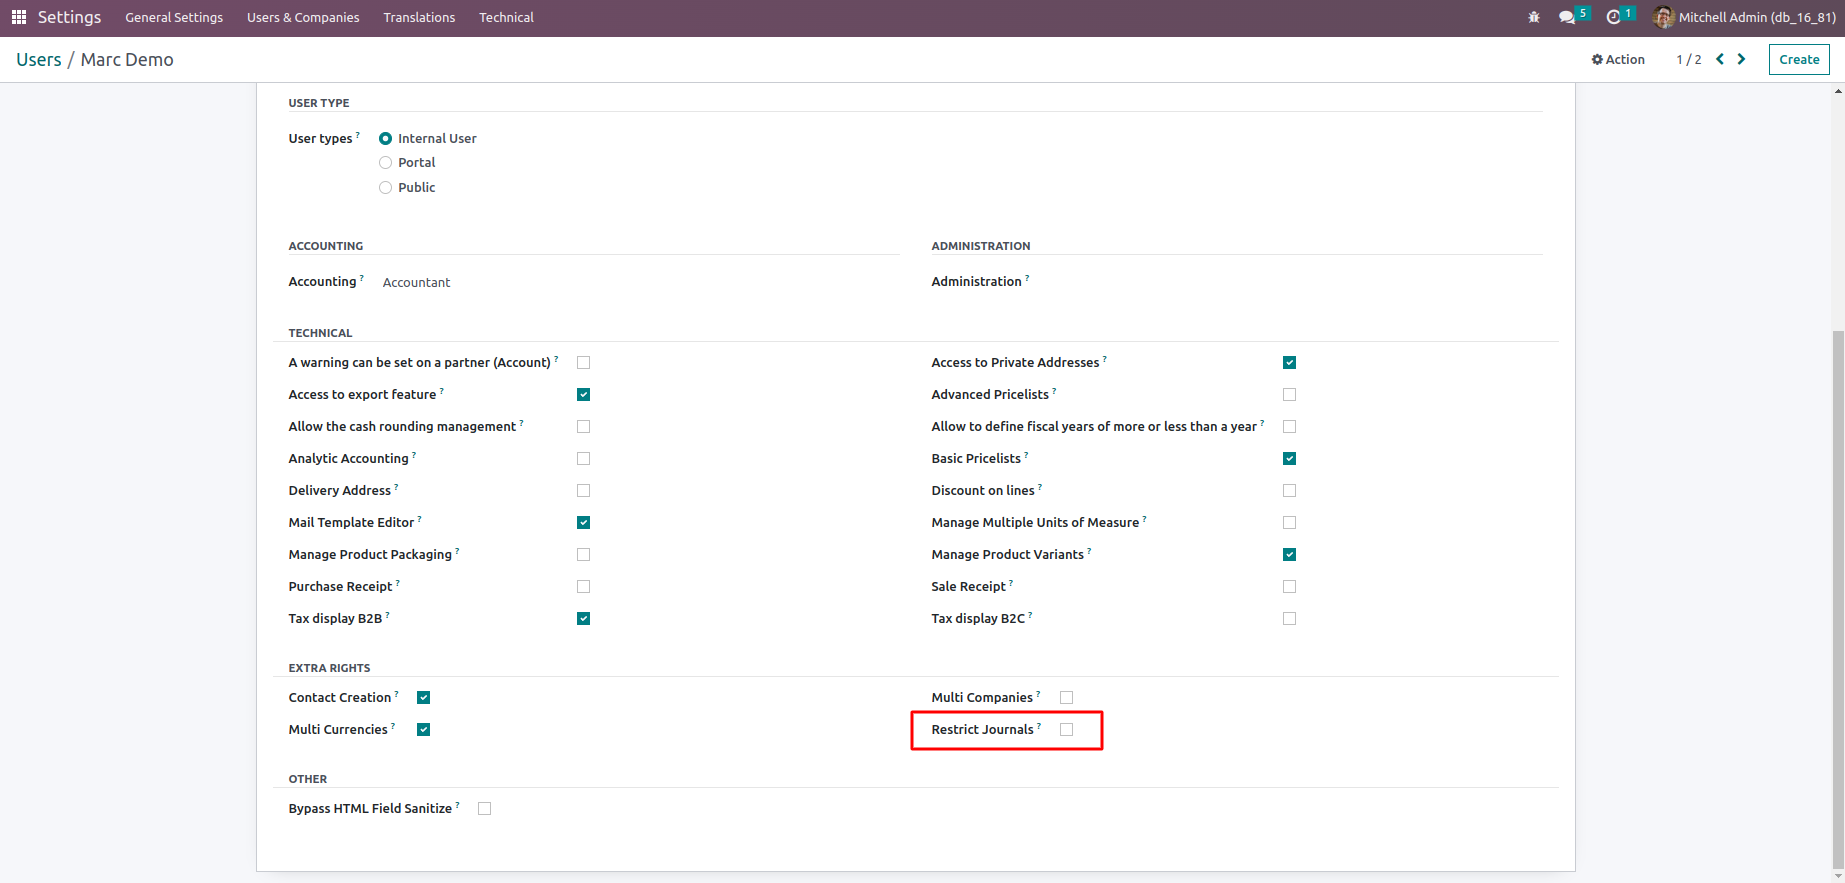This screenshot has width=1845, height=883.
Task: Enable the Restrict Journals checkbox
Action: [x=1066, y=730]
